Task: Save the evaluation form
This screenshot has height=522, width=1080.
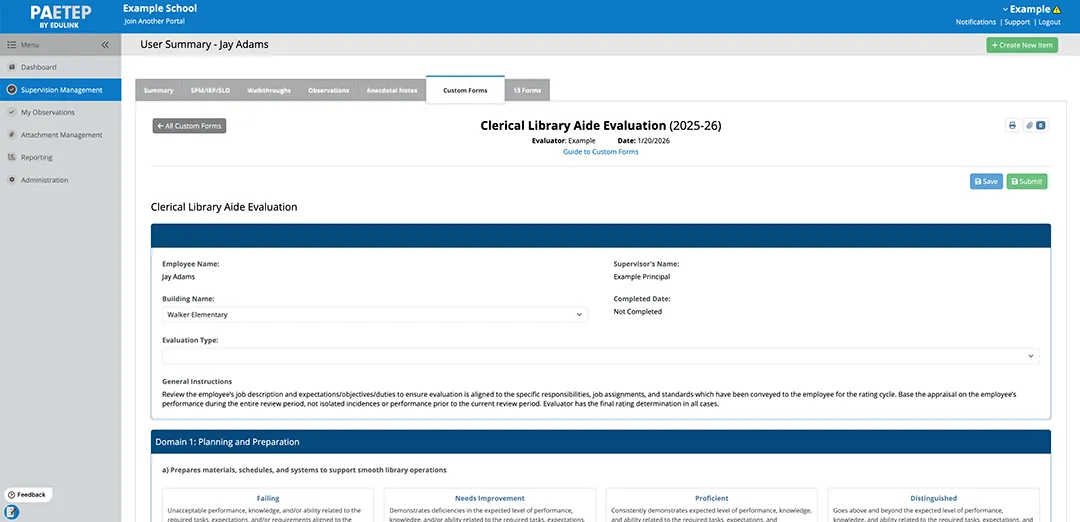Action: coord(986,181)
